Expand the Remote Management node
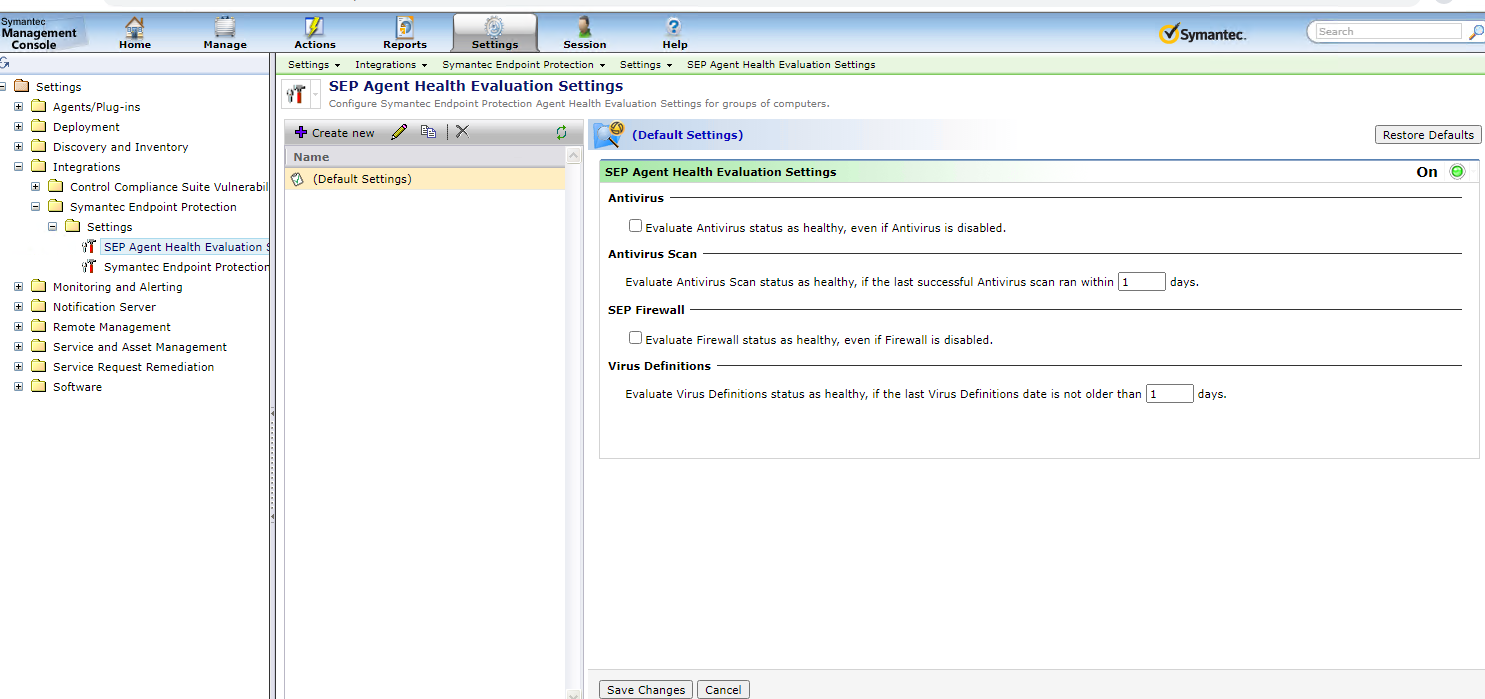Viewport: 1485px width, 699px height. click(18, 327)
